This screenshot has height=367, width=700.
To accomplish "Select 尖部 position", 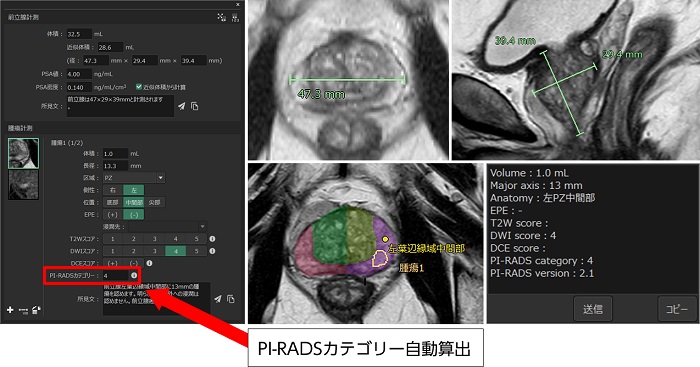I will (154, 202).
